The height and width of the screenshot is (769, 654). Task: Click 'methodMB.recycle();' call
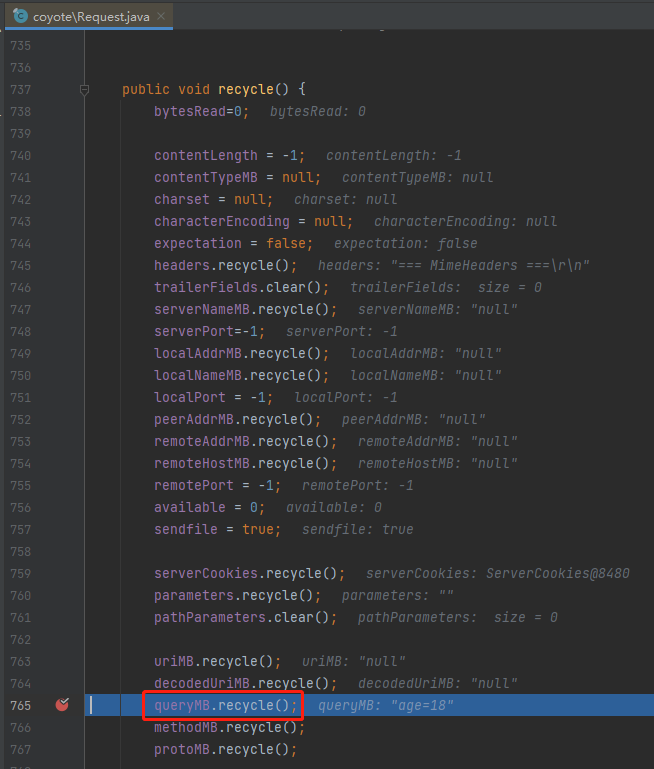click(x=229, y=727)
